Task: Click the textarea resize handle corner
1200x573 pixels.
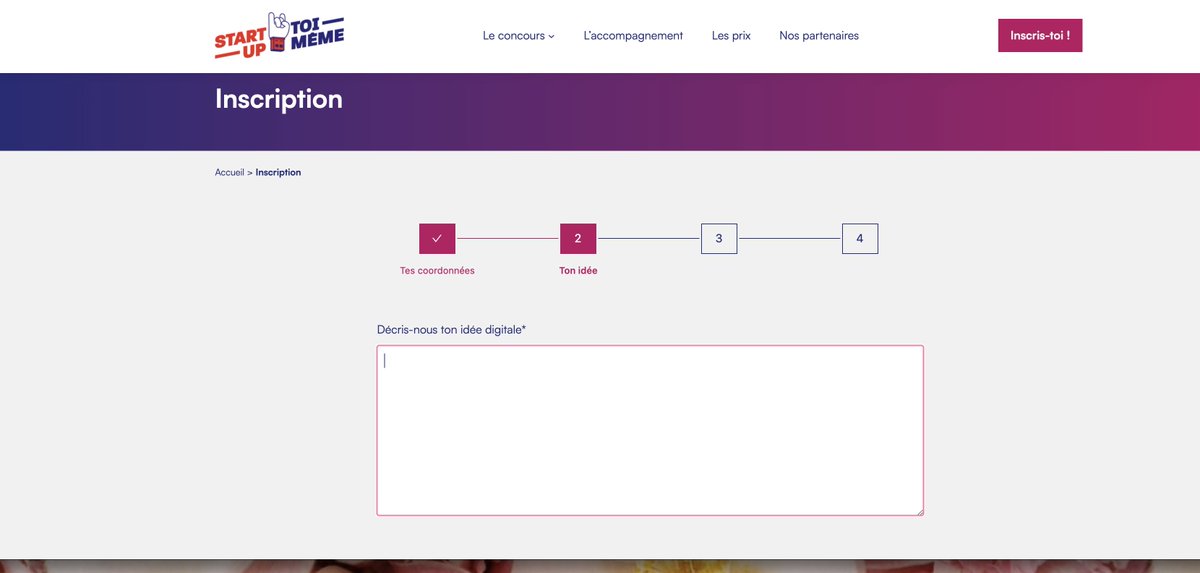Action: point(918,511)
